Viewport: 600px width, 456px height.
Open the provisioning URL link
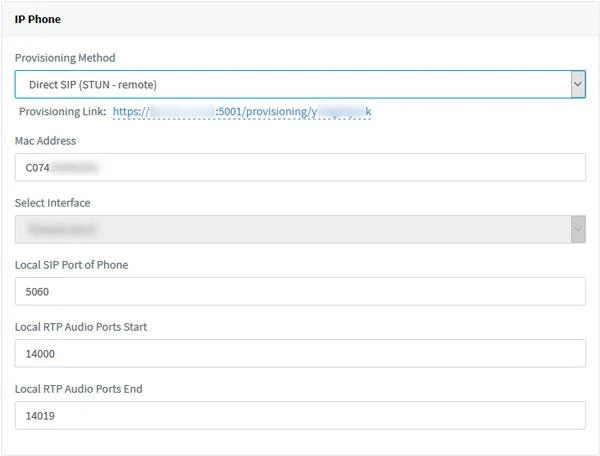click(242, 112)
